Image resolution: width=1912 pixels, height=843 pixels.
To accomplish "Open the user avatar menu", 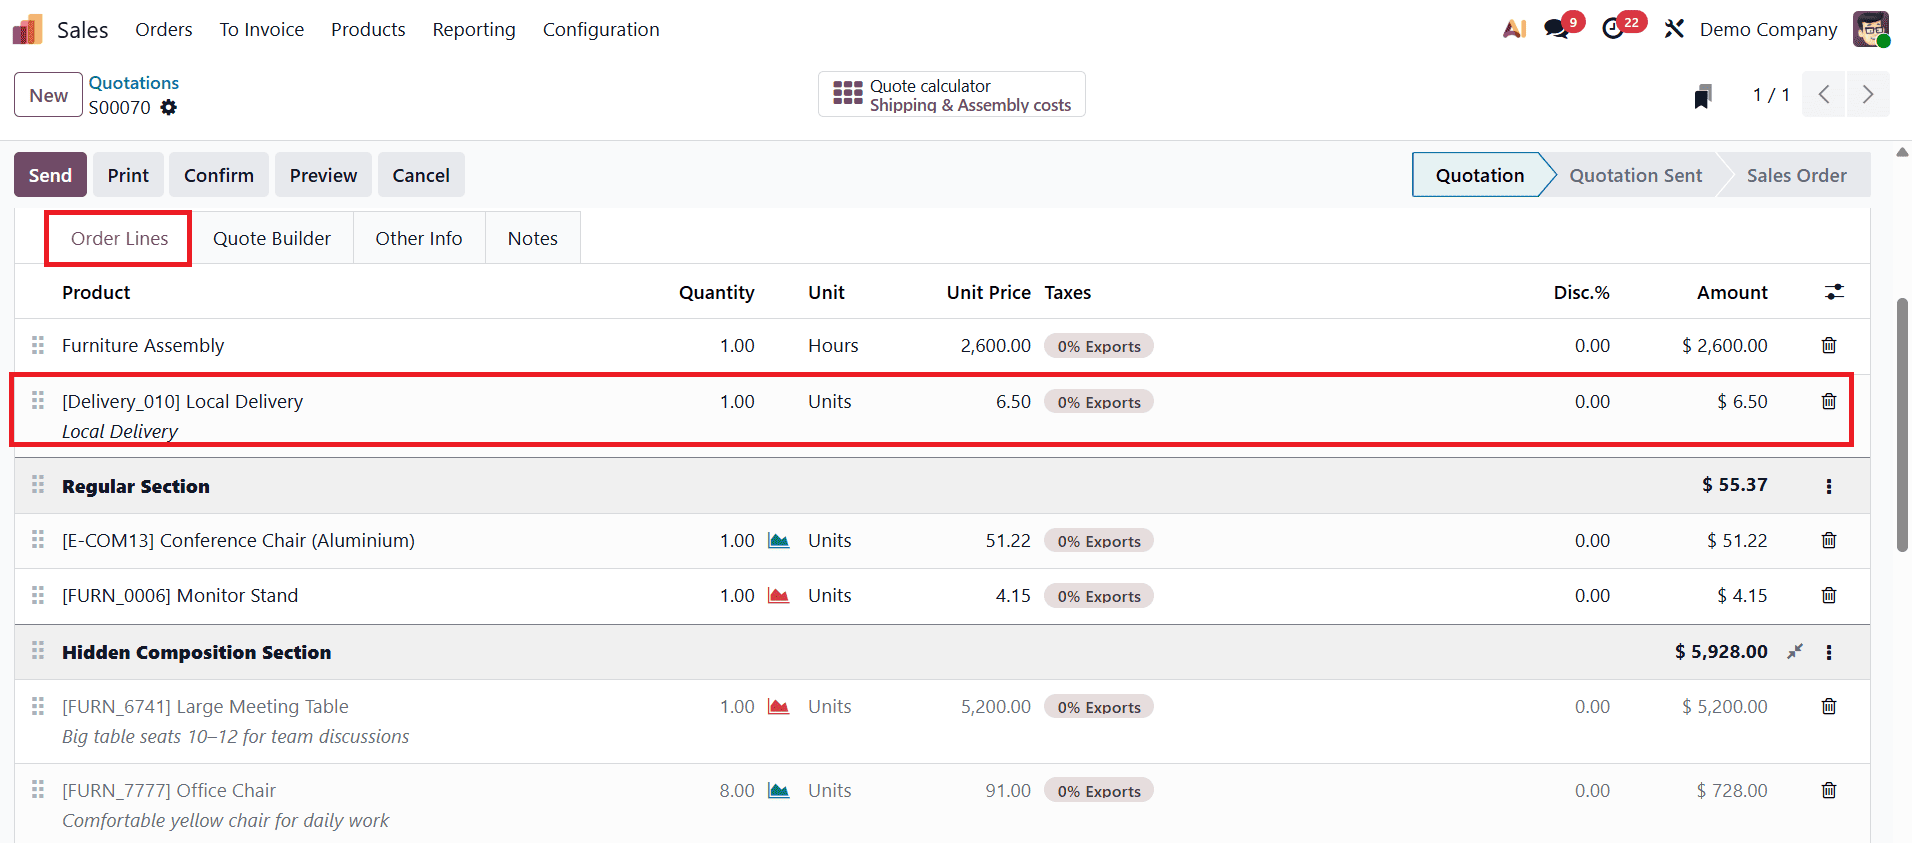I will [x=1870, y=29].
